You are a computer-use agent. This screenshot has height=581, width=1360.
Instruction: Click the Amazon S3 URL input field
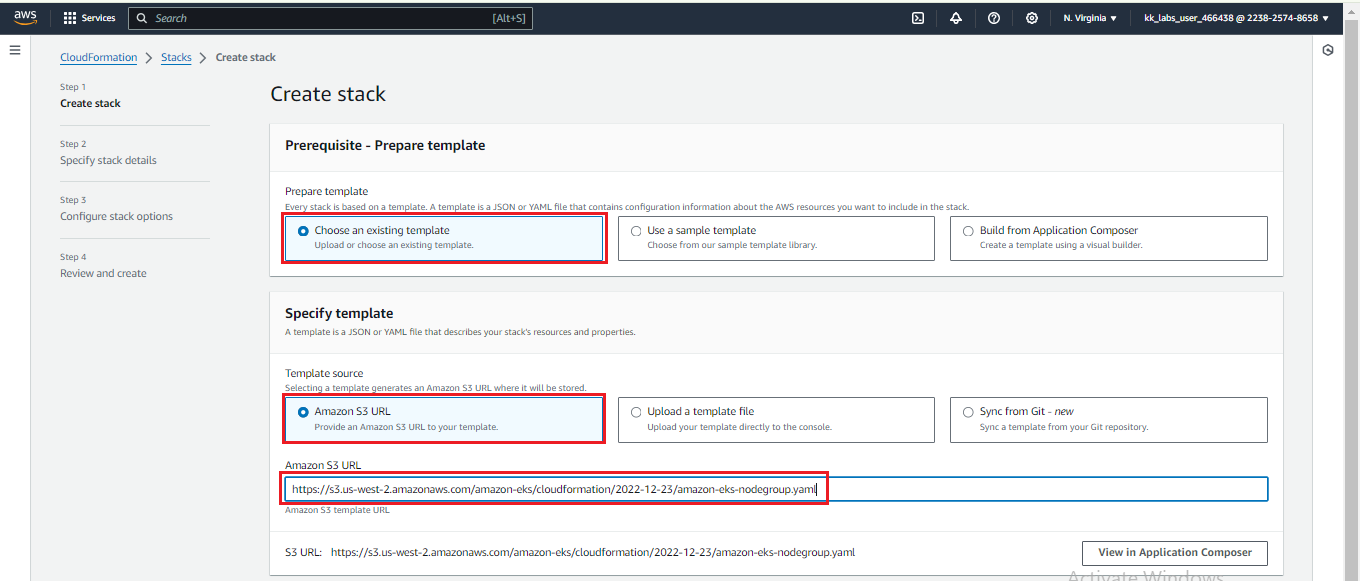[x=776, y=489]
